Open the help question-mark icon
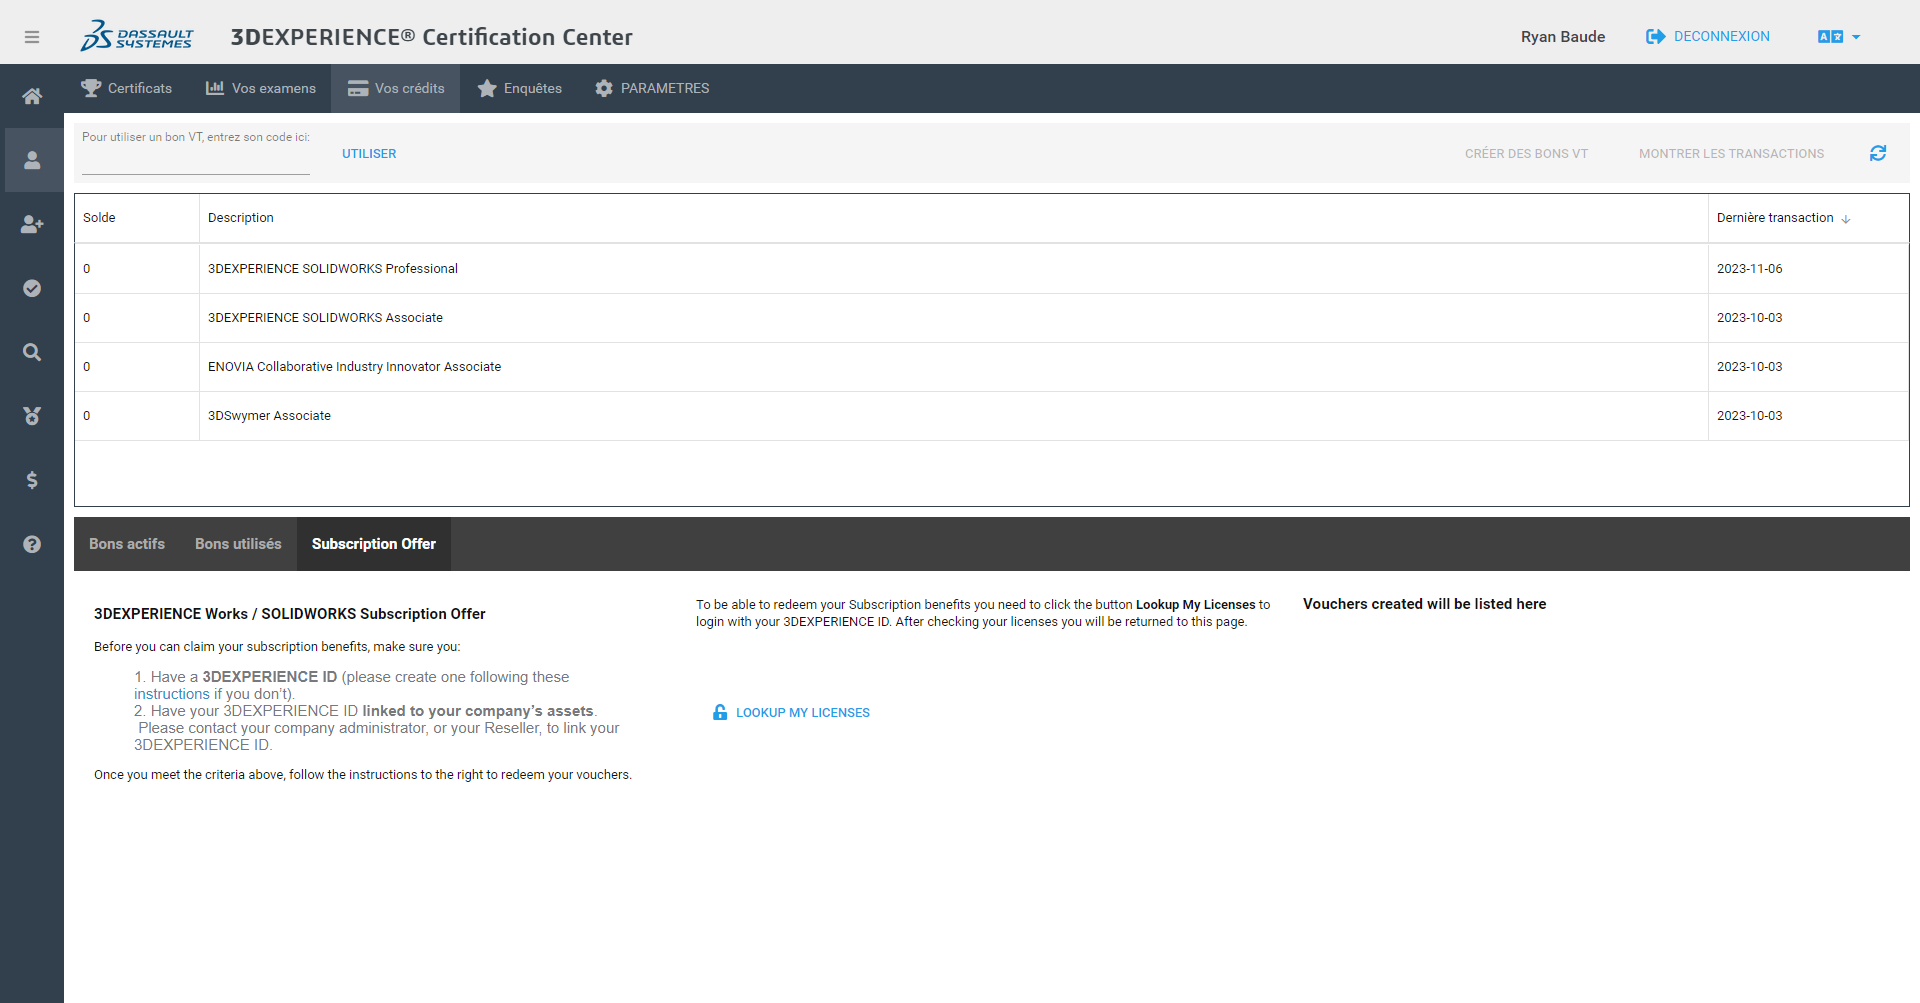1920x1003 pixels. (32, 544)
